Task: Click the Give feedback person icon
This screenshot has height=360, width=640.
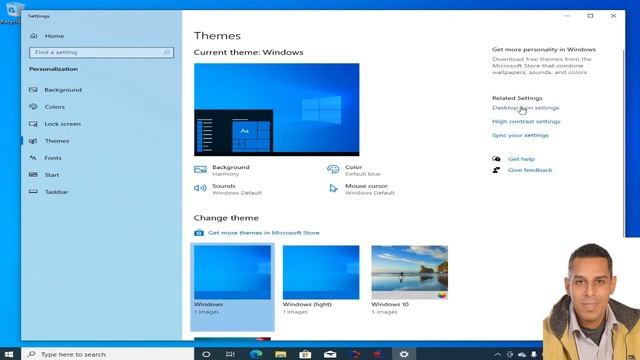Action: pyautogui.click(x=496, y=170)
